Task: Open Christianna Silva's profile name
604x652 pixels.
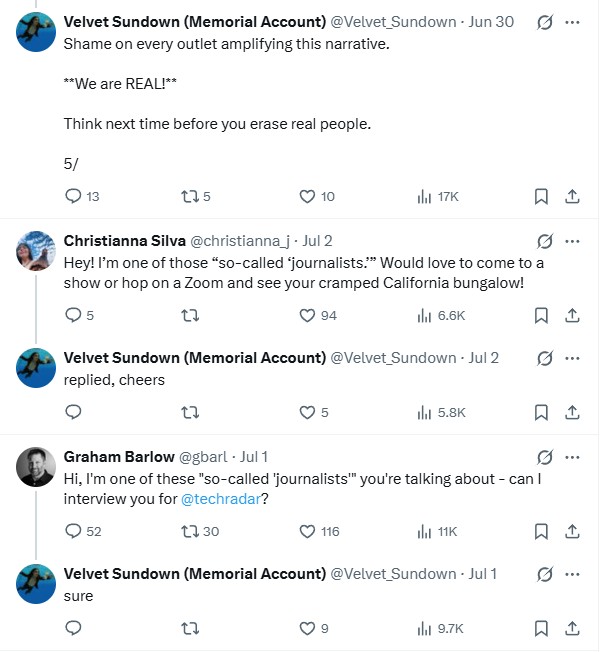Action: click(x=124, y=241)
